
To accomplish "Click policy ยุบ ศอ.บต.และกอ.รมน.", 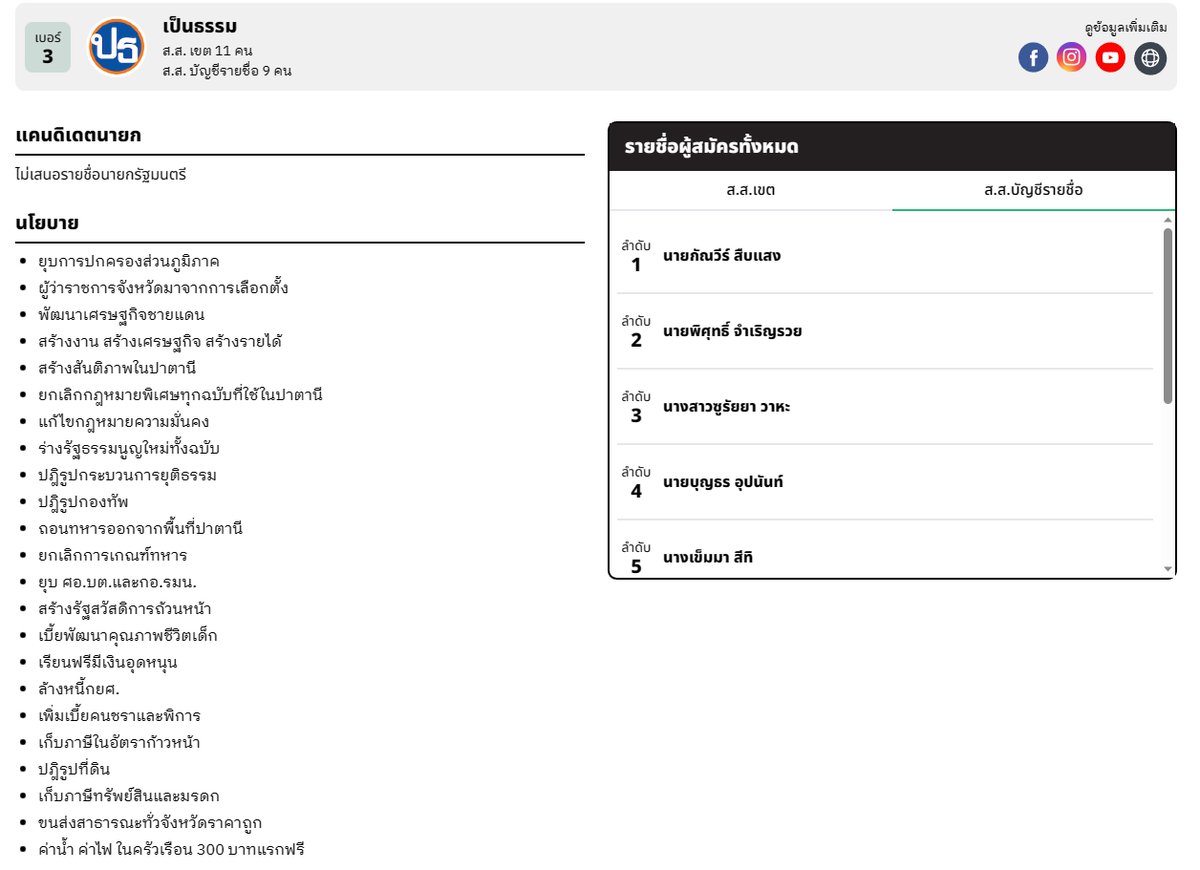I will tap(117, 582).
